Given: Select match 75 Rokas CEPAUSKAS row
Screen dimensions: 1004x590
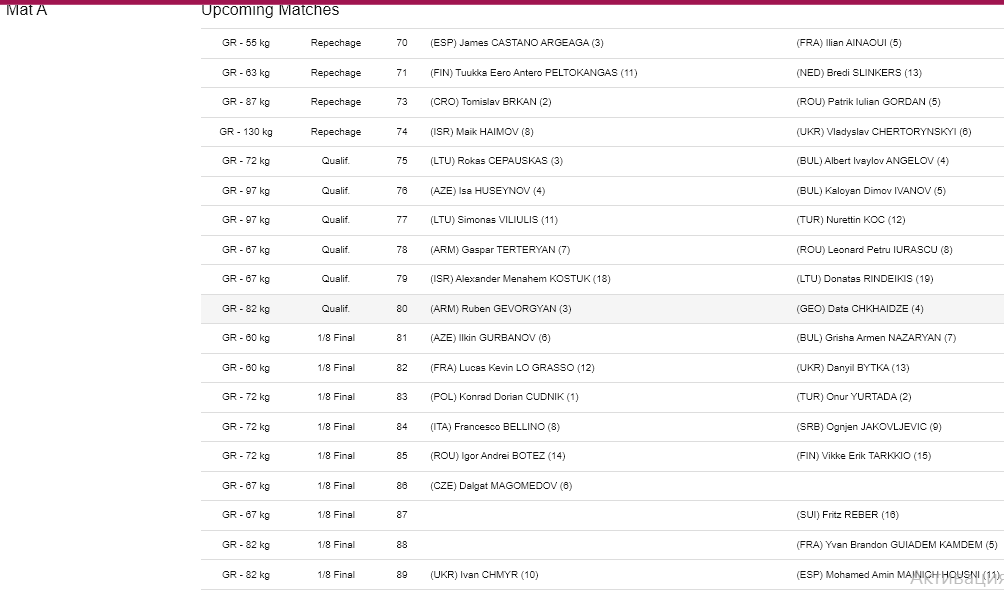Looking at the screenshot, I should click(x=602, y=161).
